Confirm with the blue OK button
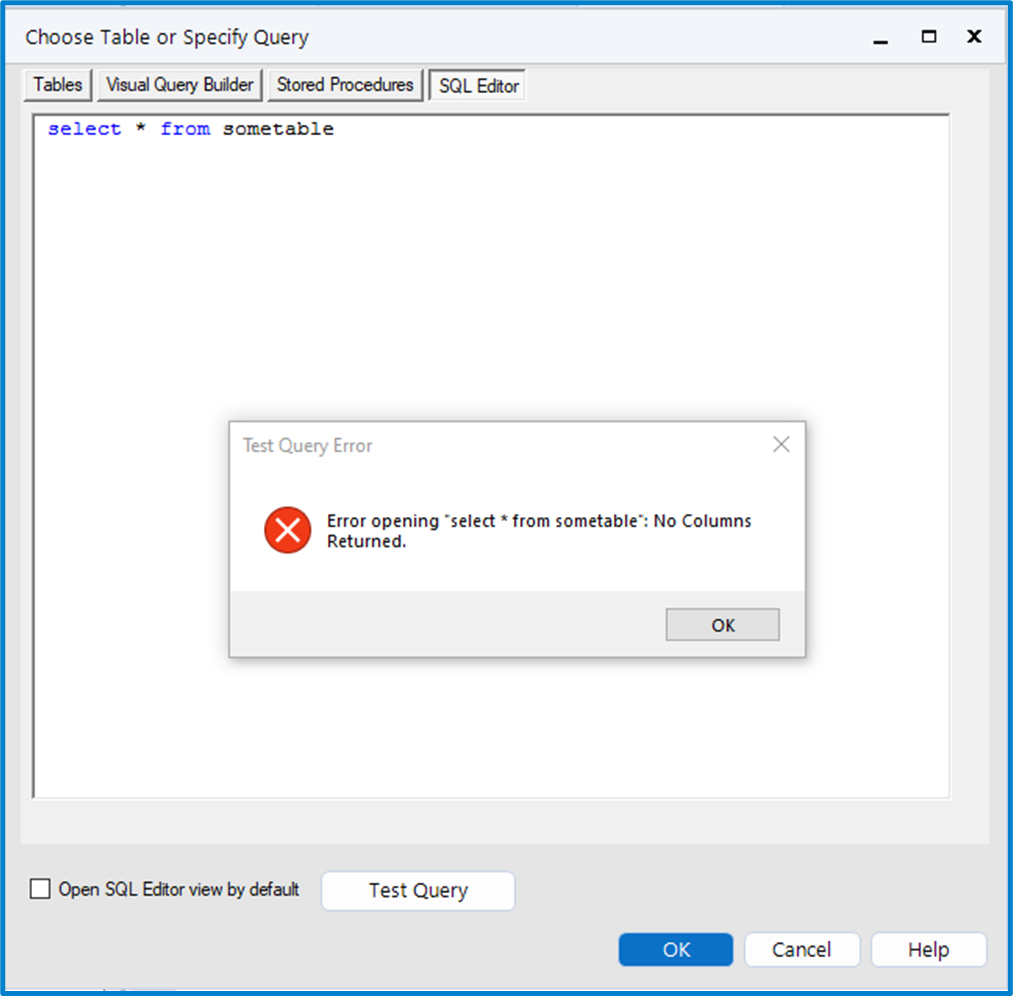 pos(676,949)
